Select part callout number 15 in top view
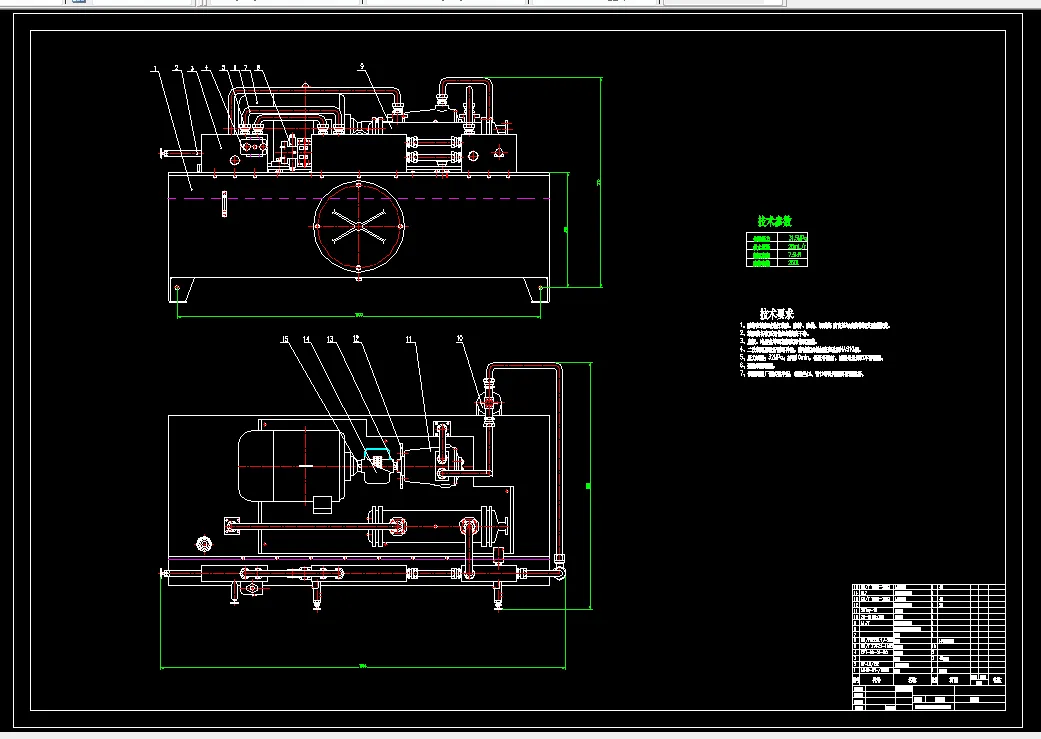The height and width of the screenshot is (739, 1041). (x=285, y=339)
